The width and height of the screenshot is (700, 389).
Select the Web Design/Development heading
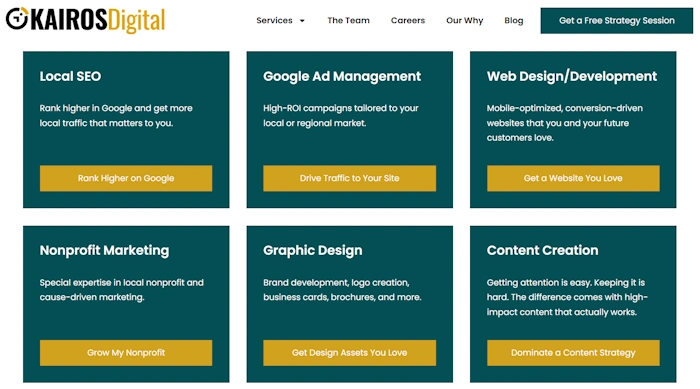point(572,77)
